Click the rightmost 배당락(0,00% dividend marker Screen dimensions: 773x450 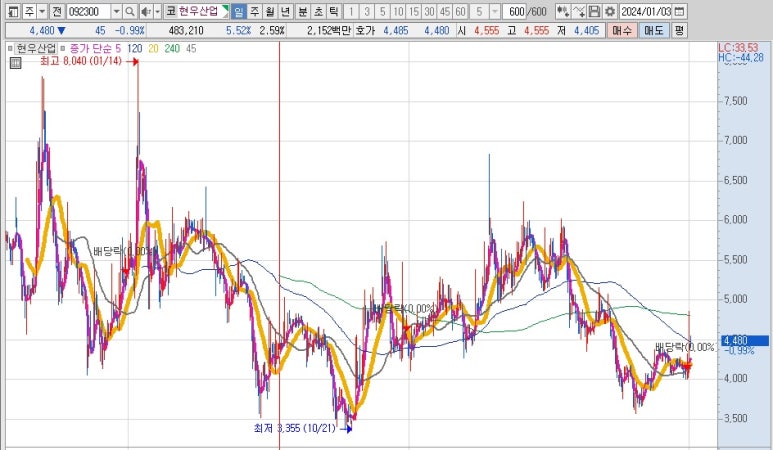[x=685, y=347]
